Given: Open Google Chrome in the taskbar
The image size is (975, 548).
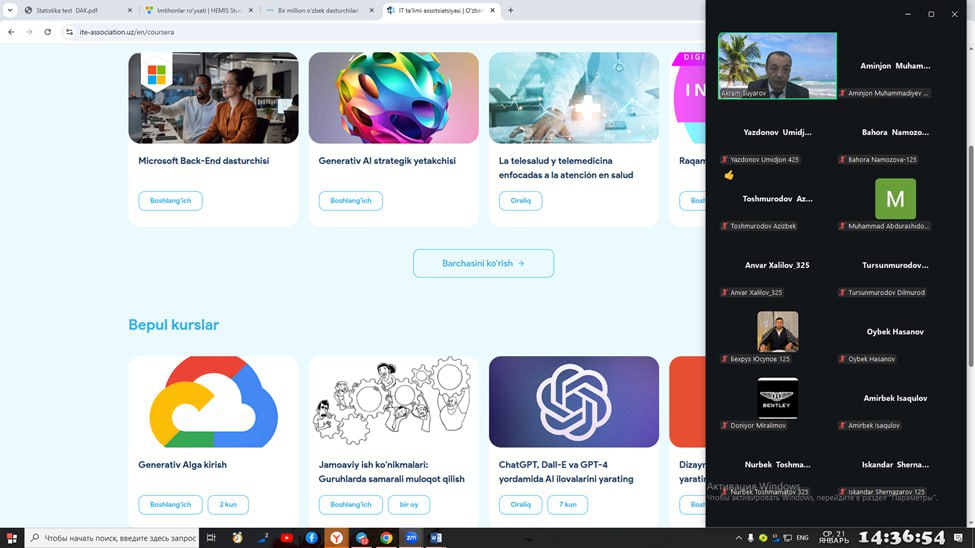Looking at the screenshot, I should [386, 538].
